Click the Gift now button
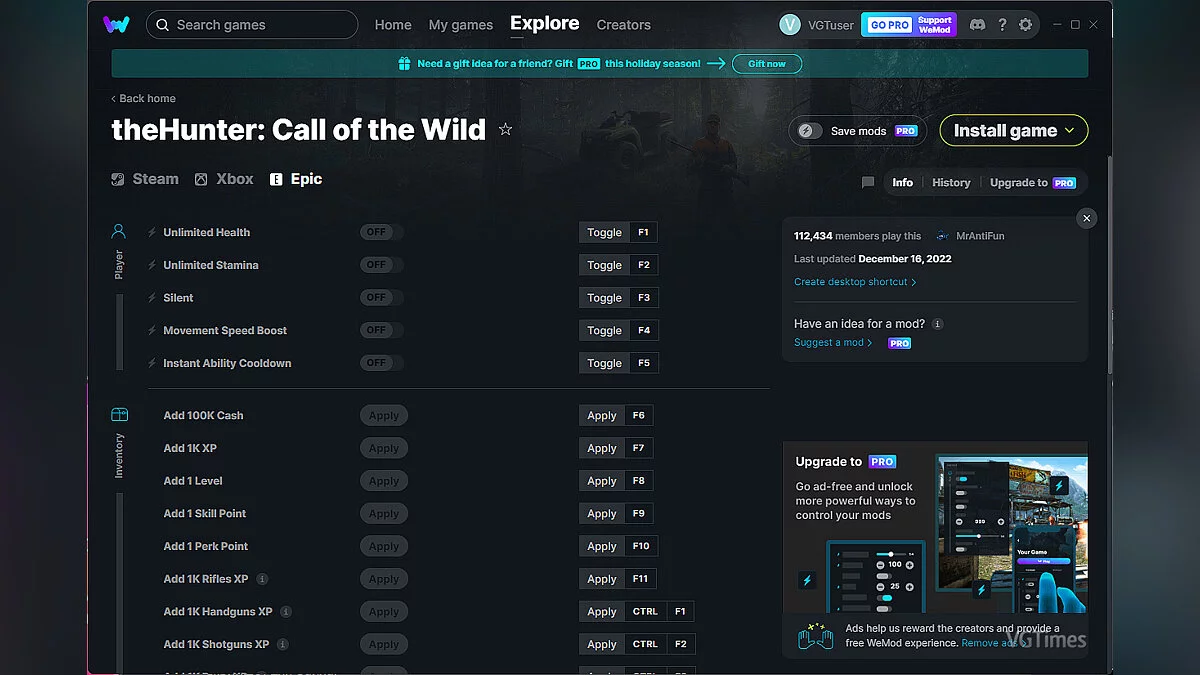Image resolution: width=1200 pixels, height=675 pixels. (x=767, y=64)
